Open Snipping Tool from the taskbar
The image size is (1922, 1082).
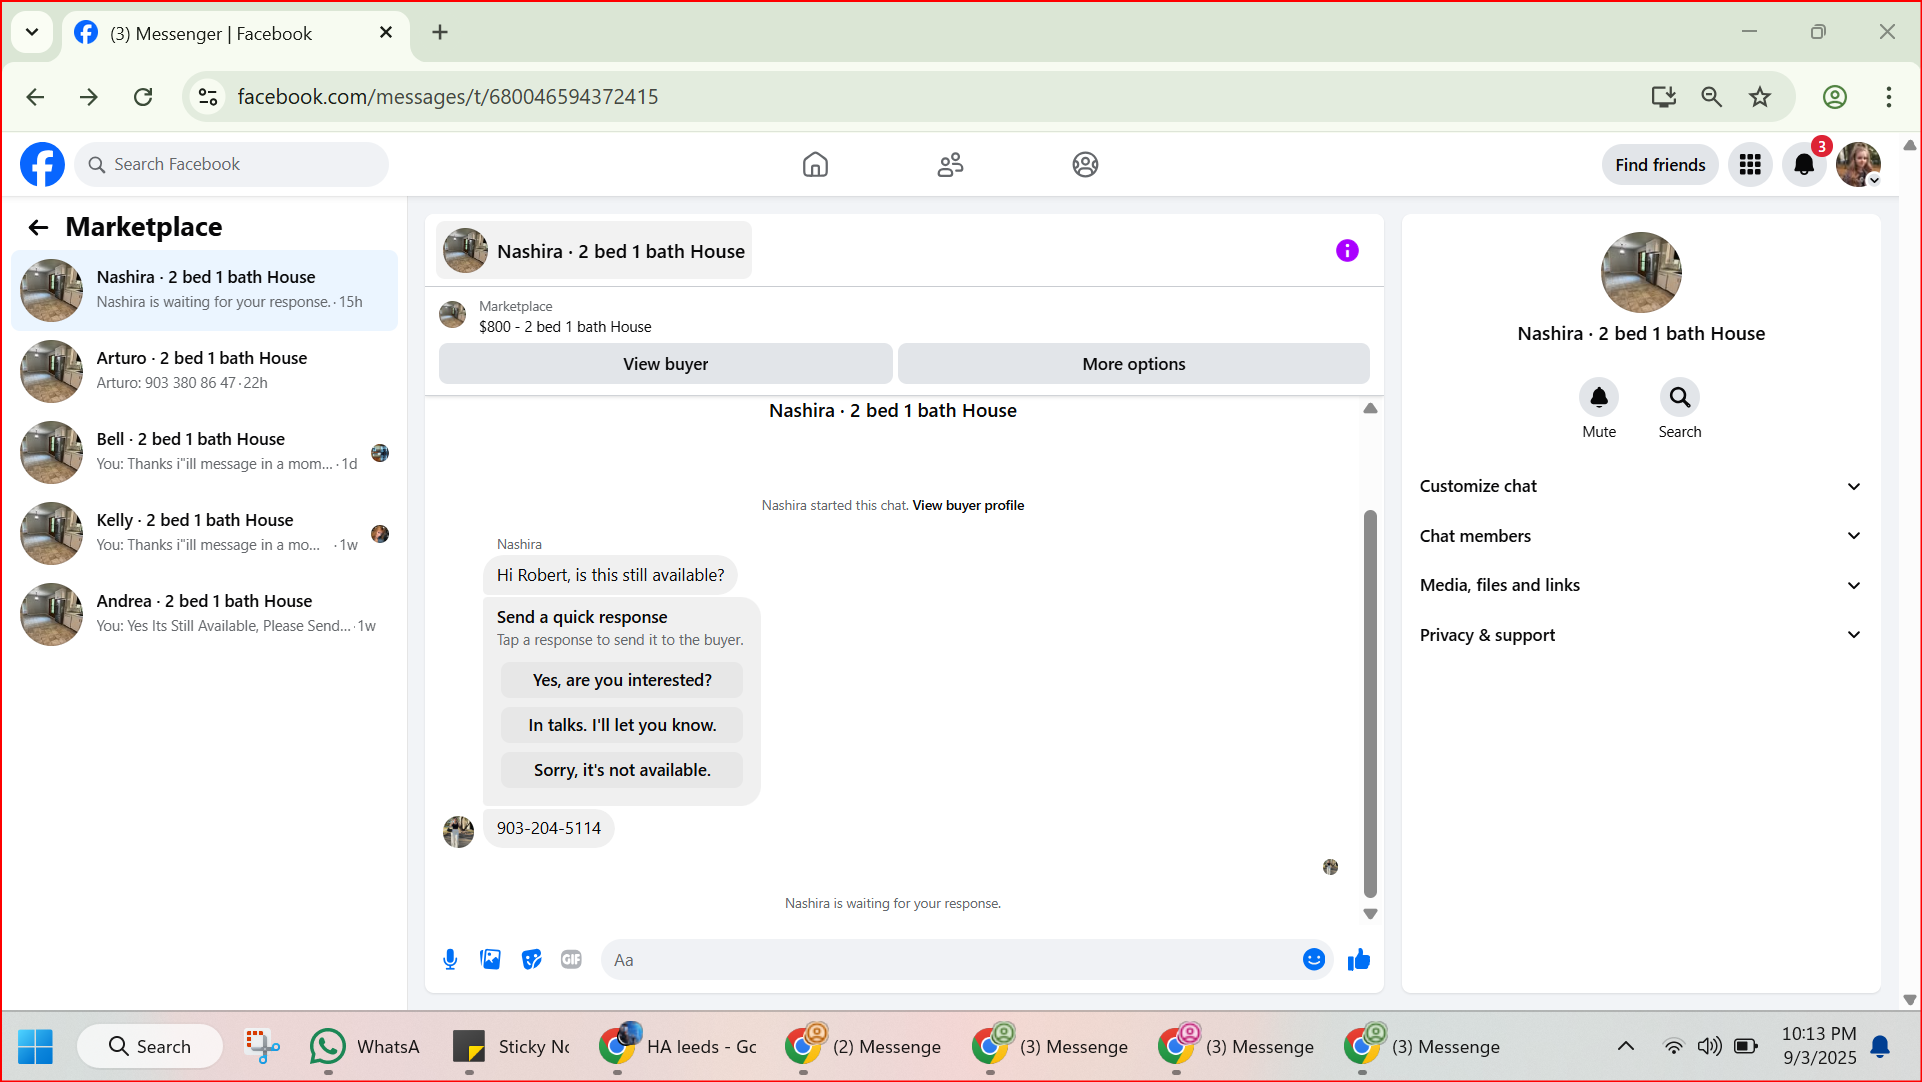tap(262, 1046)
